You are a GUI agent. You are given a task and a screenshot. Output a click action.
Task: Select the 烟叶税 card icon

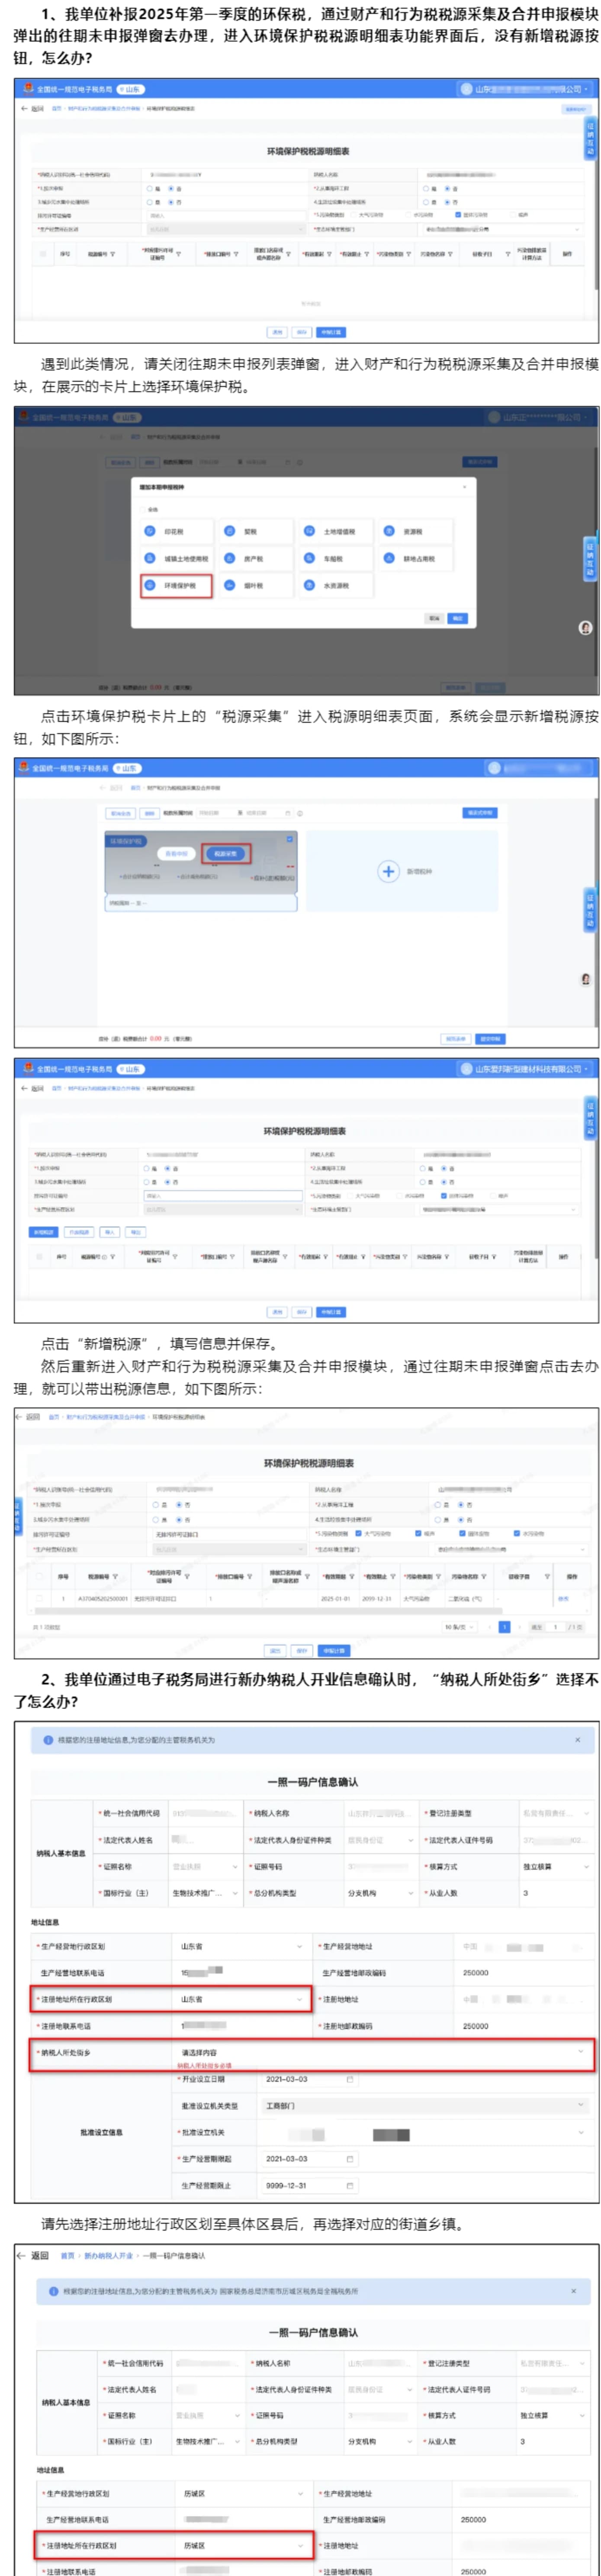(229, 585)
